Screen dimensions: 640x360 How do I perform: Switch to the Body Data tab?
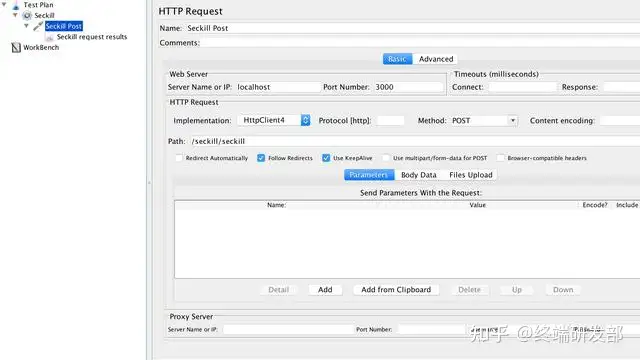pos(419,175)
